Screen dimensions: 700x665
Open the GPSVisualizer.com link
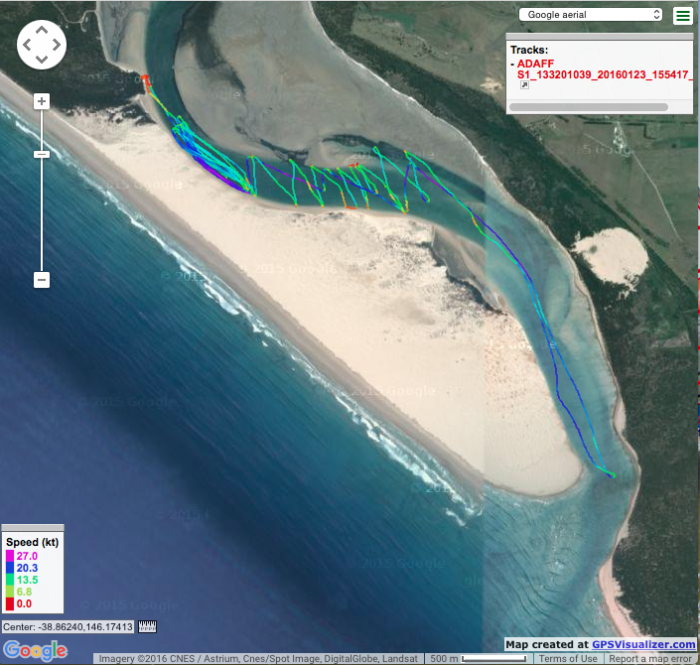643,645
